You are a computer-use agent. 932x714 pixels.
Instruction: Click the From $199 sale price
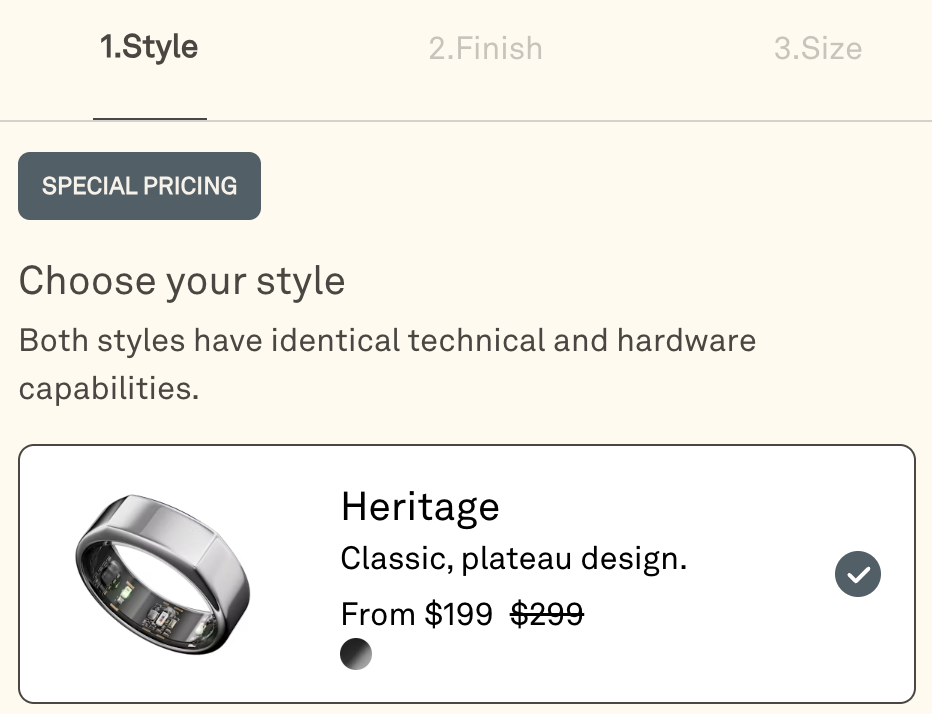tap(416, 613)
